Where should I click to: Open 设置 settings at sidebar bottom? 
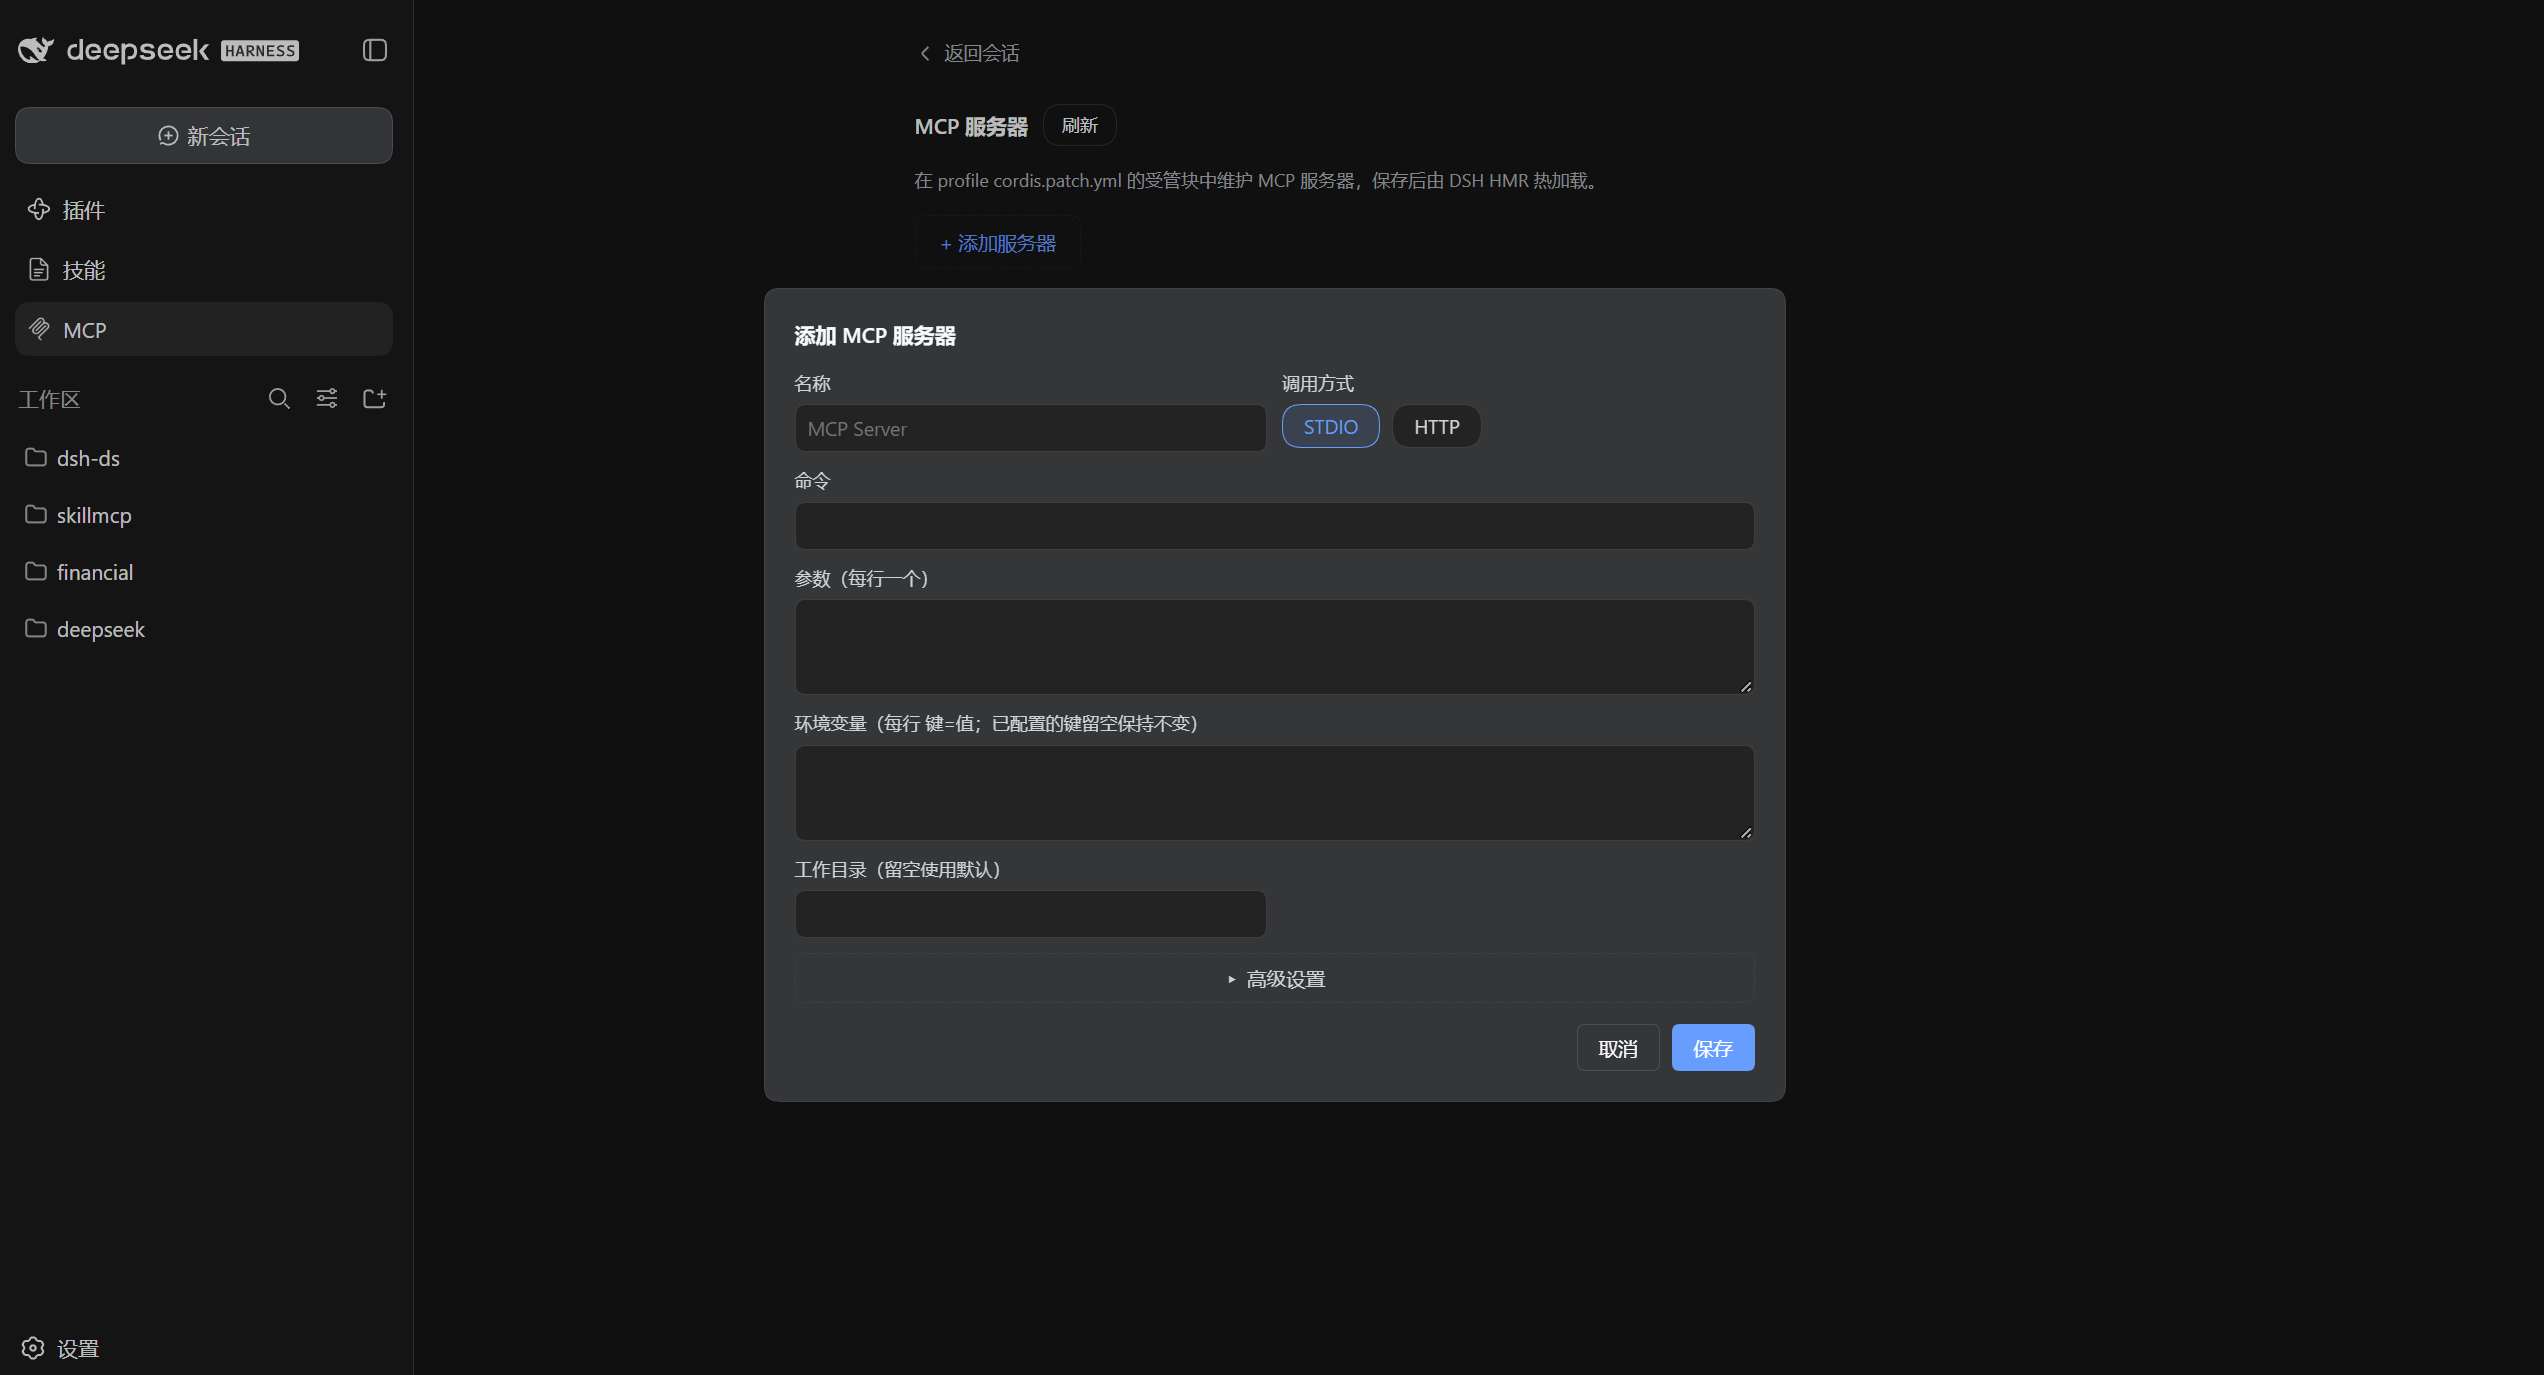(x=60, y=1348)
